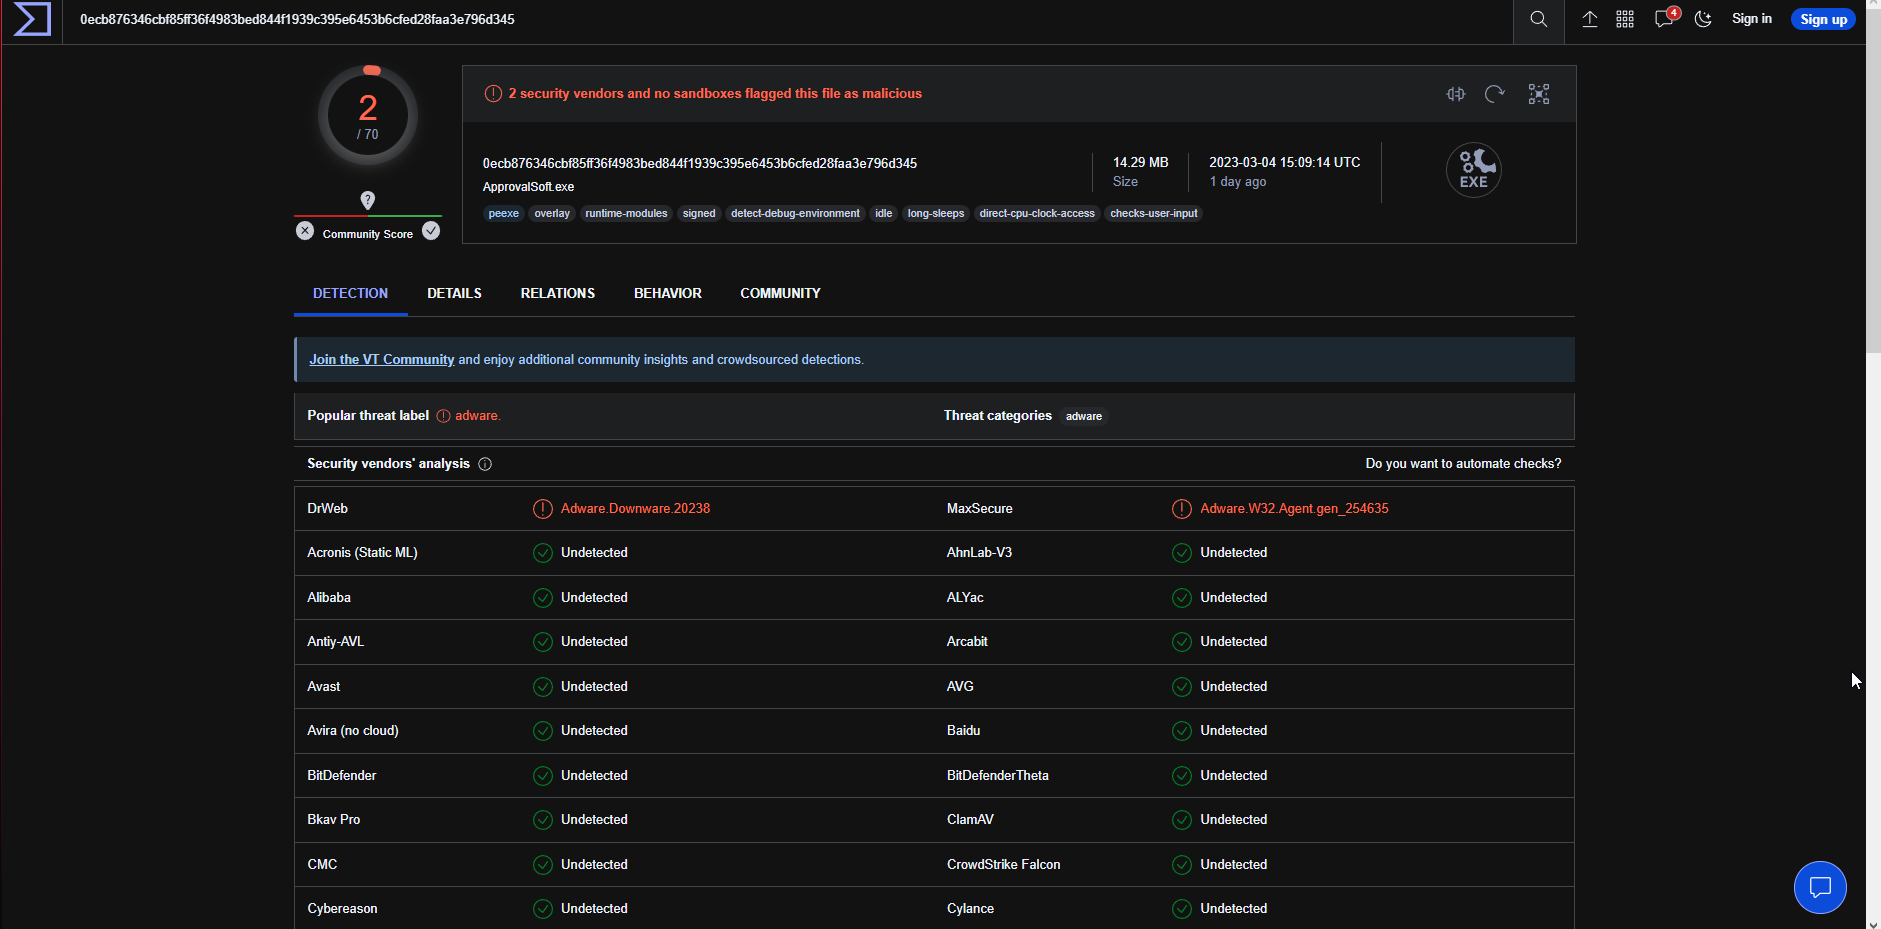Viewport: 1881px width, 929px height.
Task: Click the reanalyze file icon
Action: [x=1495, y=94]
